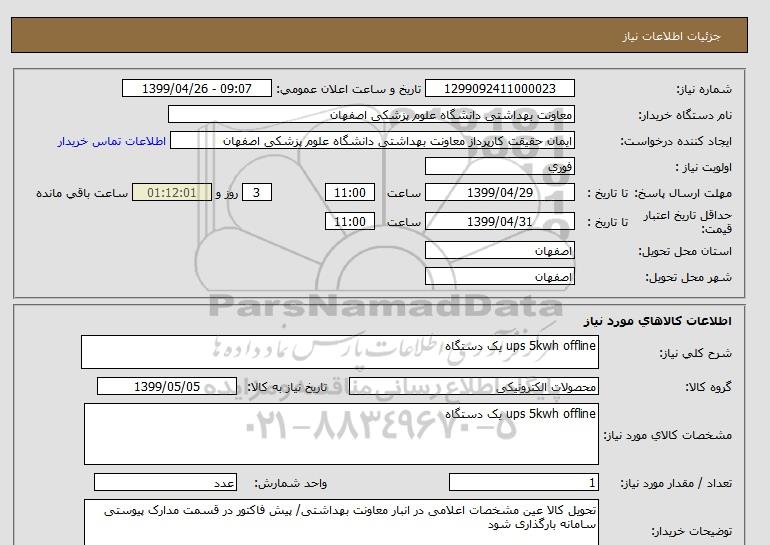Viewport: 770px width, 545px height.
Task: Click the quantity field showing 1
Action: [x=523, y=483]
